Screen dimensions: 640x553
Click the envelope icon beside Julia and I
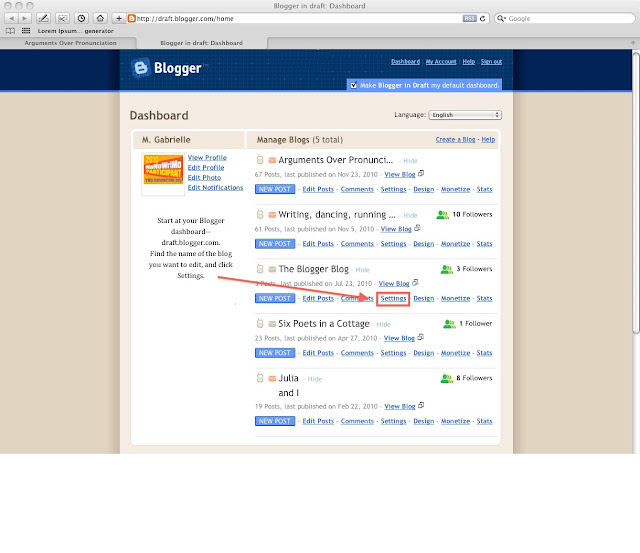(x=272, y=379)
